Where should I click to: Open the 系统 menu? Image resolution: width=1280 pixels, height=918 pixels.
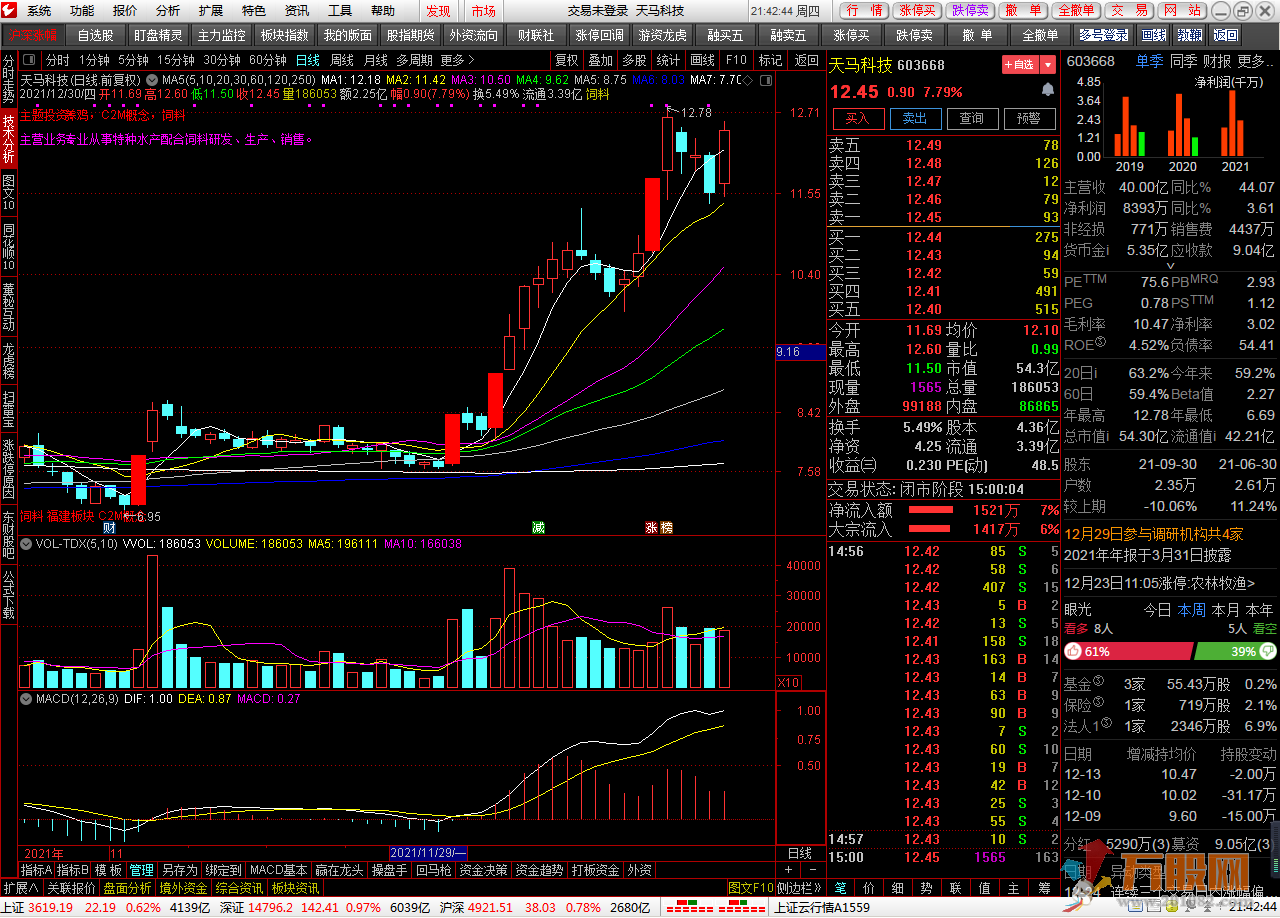(x=39, y=10)
